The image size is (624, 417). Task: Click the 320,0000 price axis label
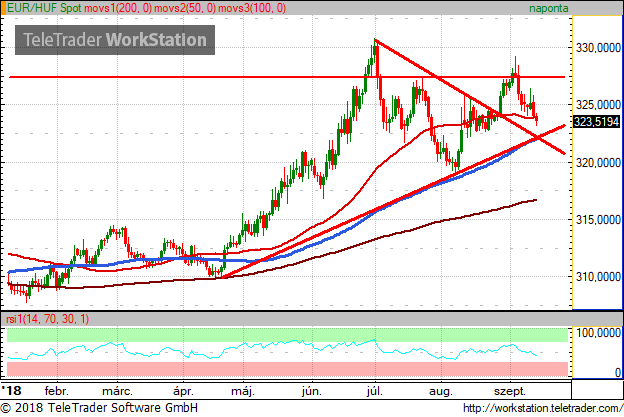[x=598, y=163]
